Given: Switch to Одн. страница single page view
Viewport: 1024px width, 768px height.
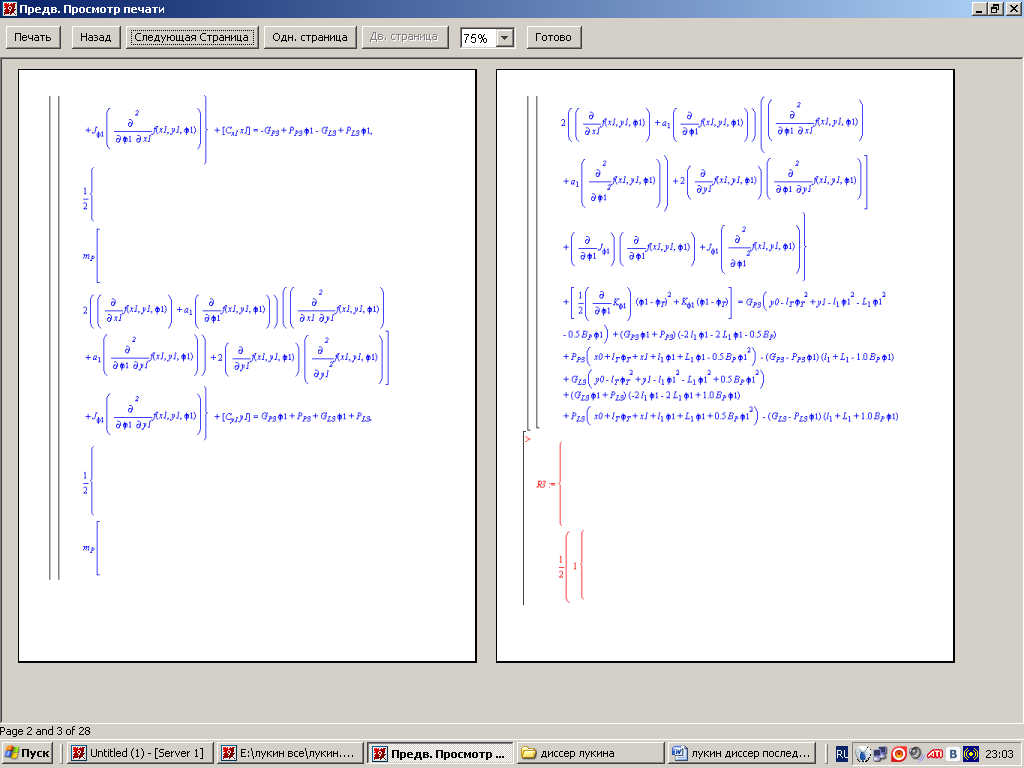Looking at the screenshot, I should tap(310, 37).
